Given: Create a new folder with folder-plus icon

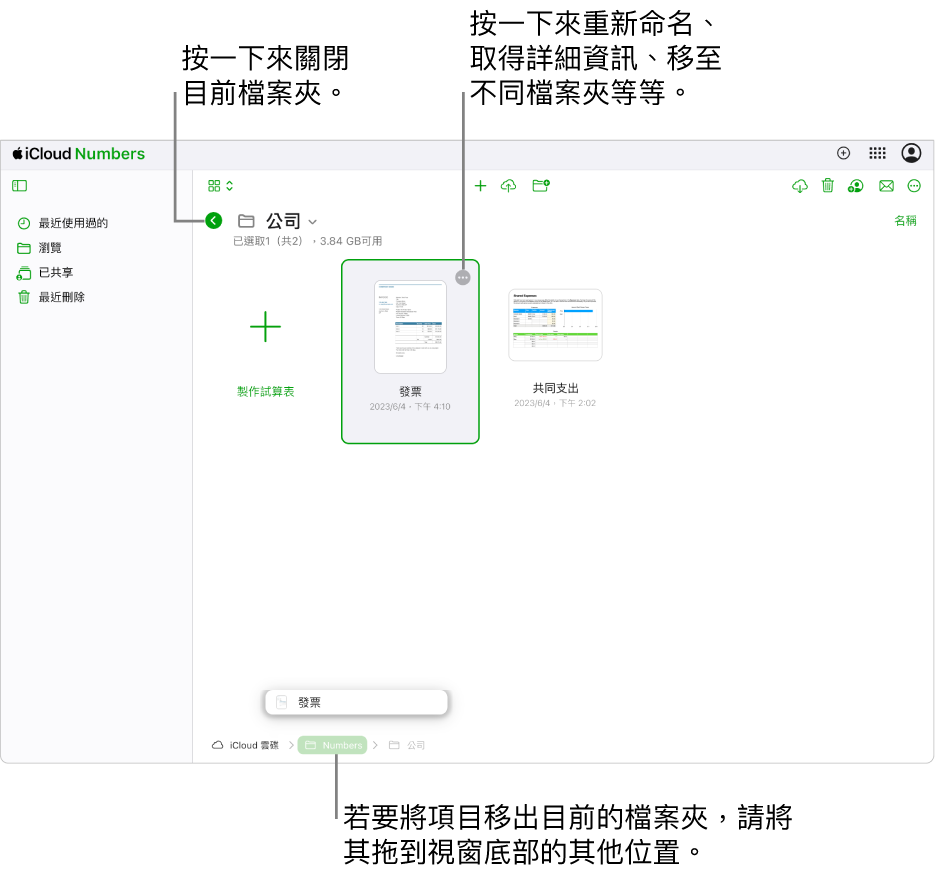Looking at the screenshot, I should pyautogui.click(x=541, y=186).
